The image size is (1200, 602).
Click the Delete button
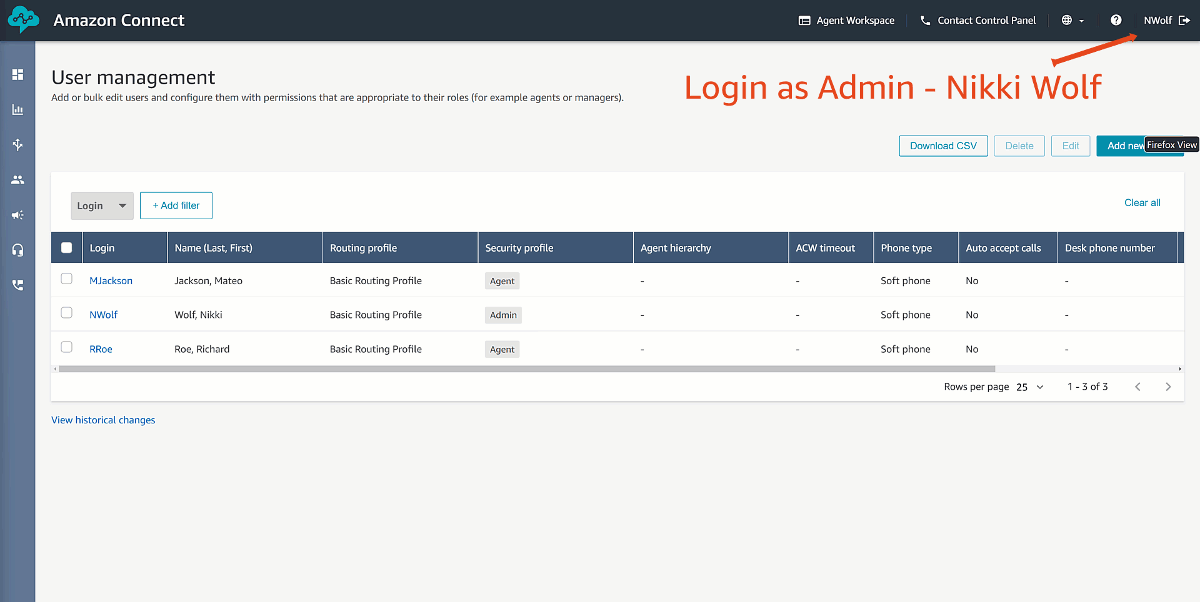pyautogui.click(x=1019, y=146)
